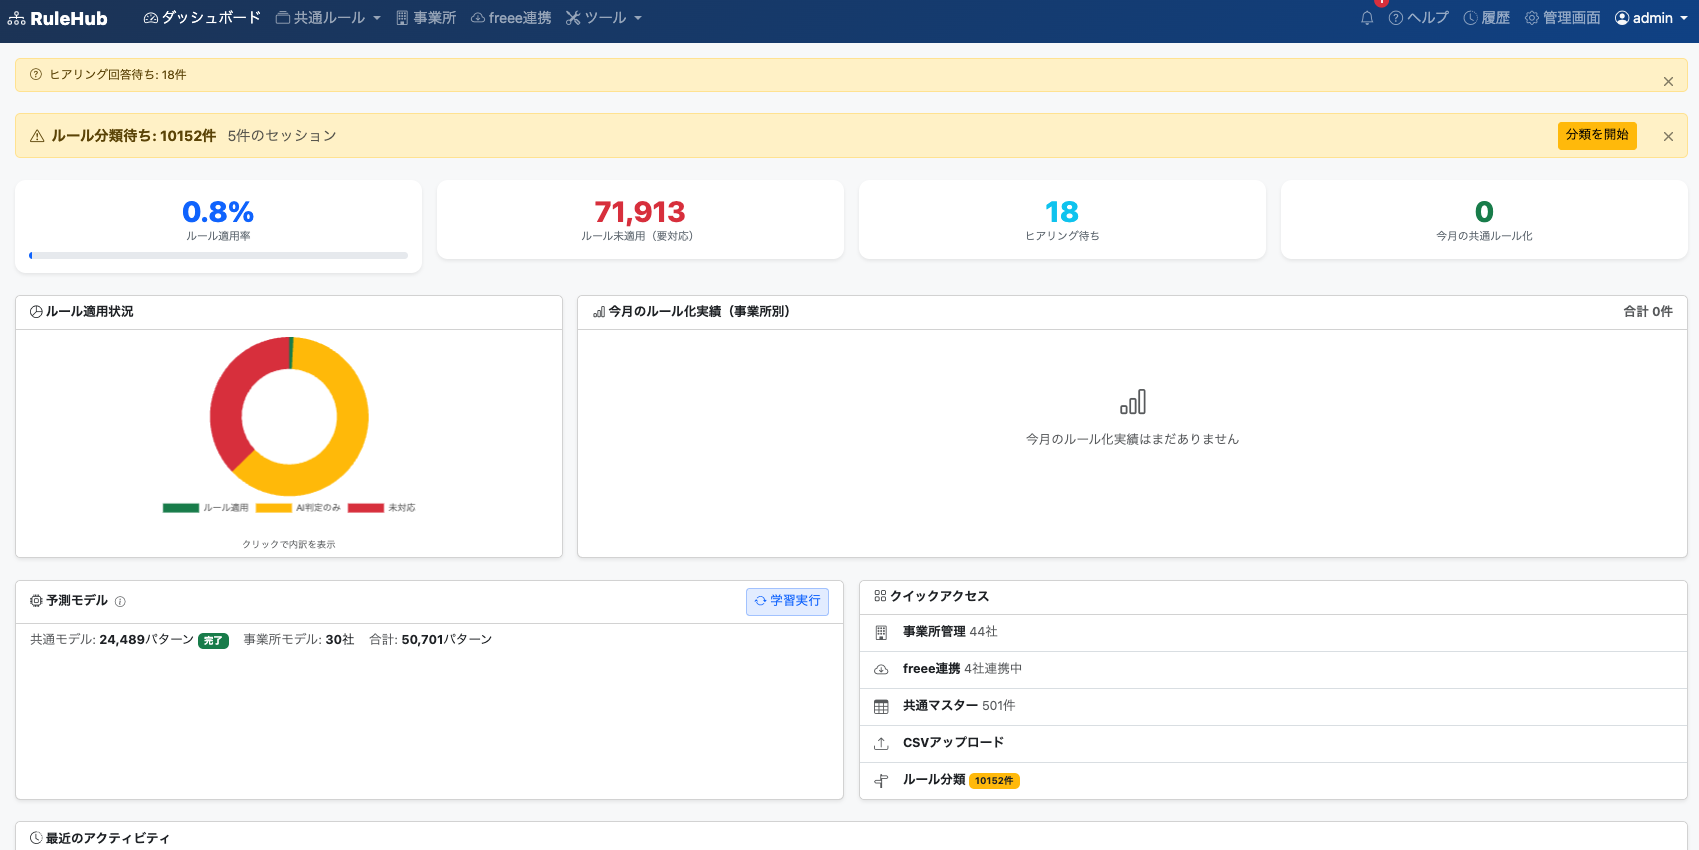This screenshot has height=850, width=1699.
Task: Open freee連携 from the navbar
Action: click(x=511, y=18)
